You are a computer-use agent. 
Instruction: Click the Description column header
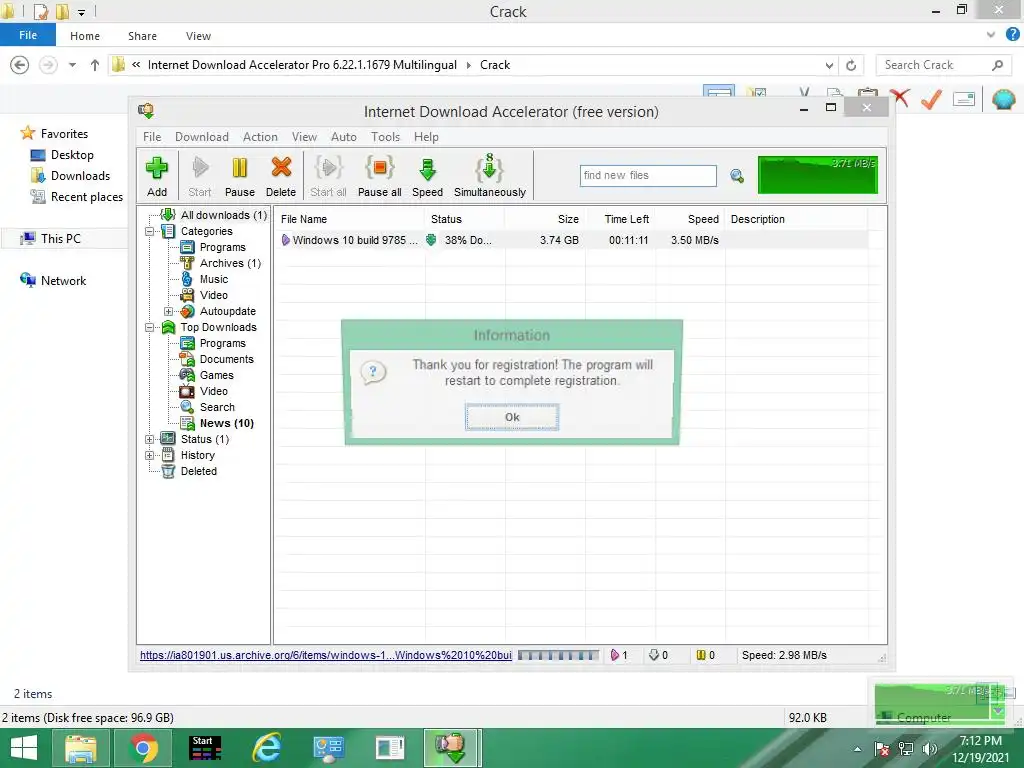point(796,219)
